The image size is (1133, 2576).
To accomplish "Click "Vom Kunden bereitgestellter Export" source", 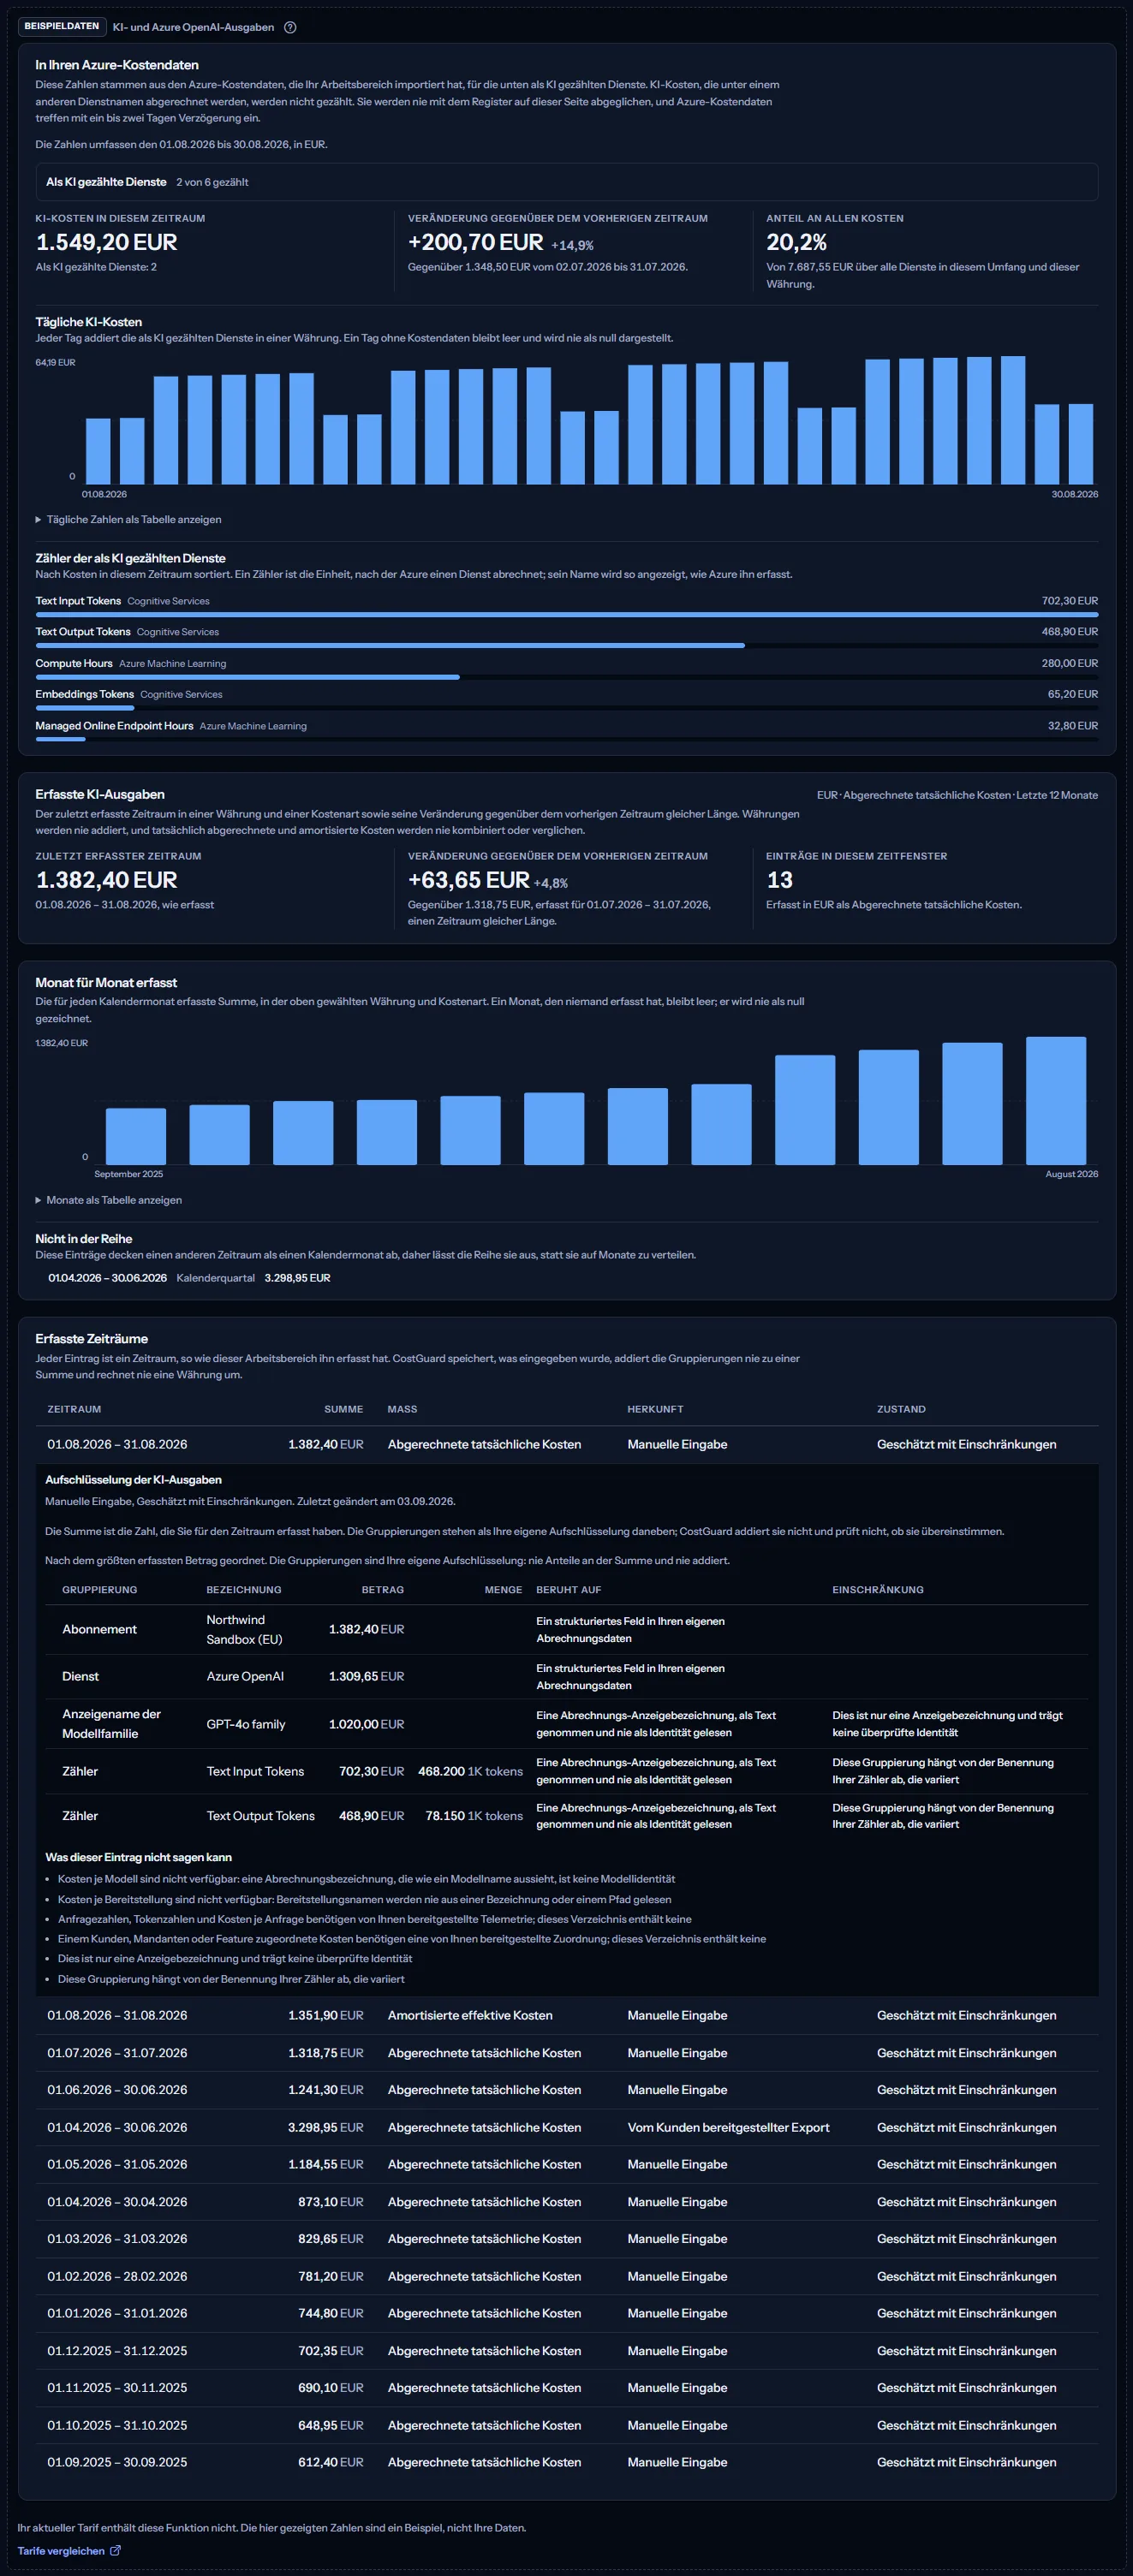I will [728, 2127].
